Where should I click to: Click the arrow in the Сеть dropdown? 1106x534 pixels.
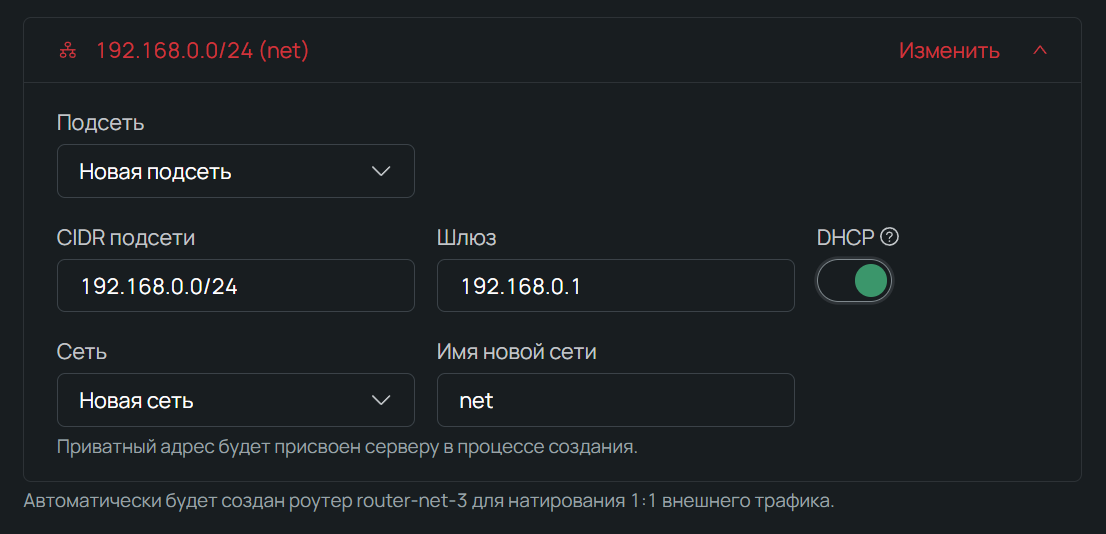coord(381,401)
